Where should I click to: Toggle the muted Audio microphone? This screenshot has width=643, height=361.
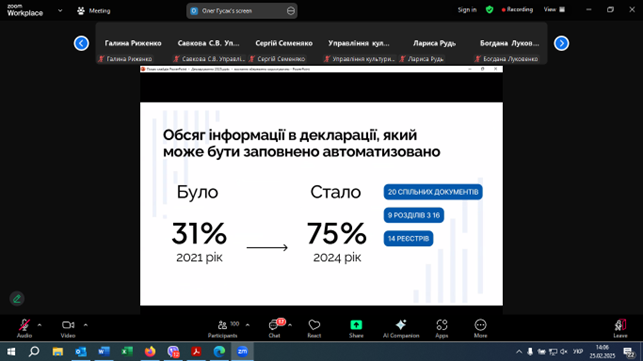pyautogui.click(x=24, y=325)
